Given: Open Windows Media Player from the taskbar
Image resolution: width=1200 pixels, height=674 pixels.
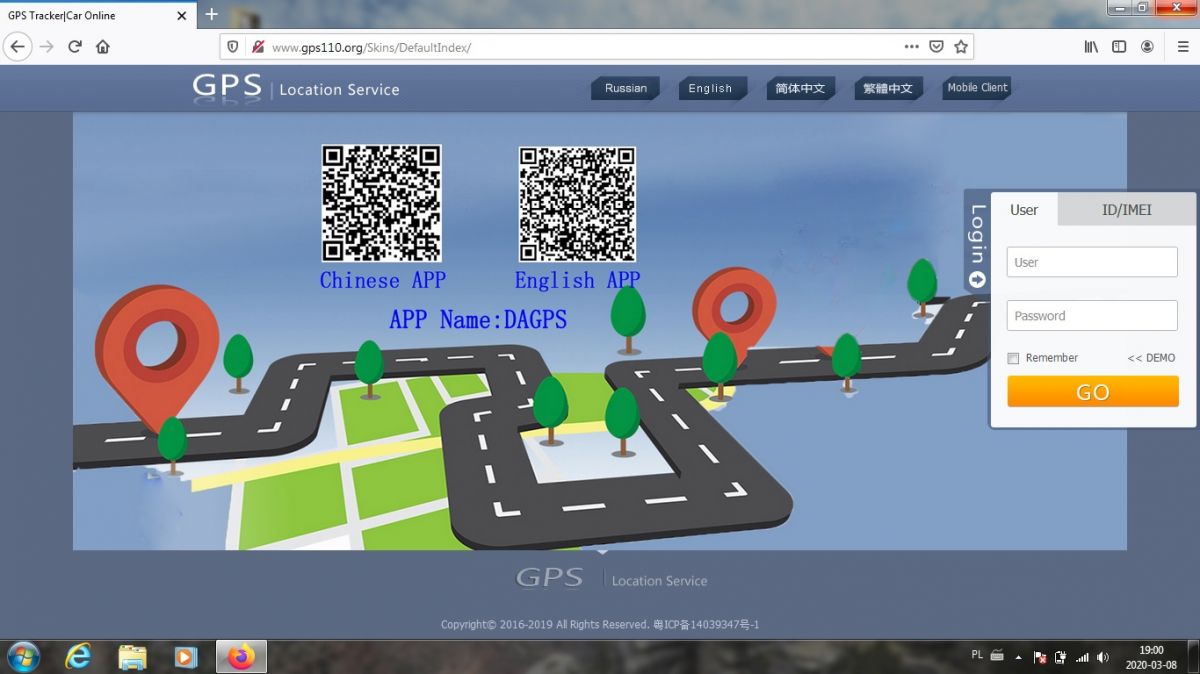Looking at the screenshot, I should (x=186, y=657).
